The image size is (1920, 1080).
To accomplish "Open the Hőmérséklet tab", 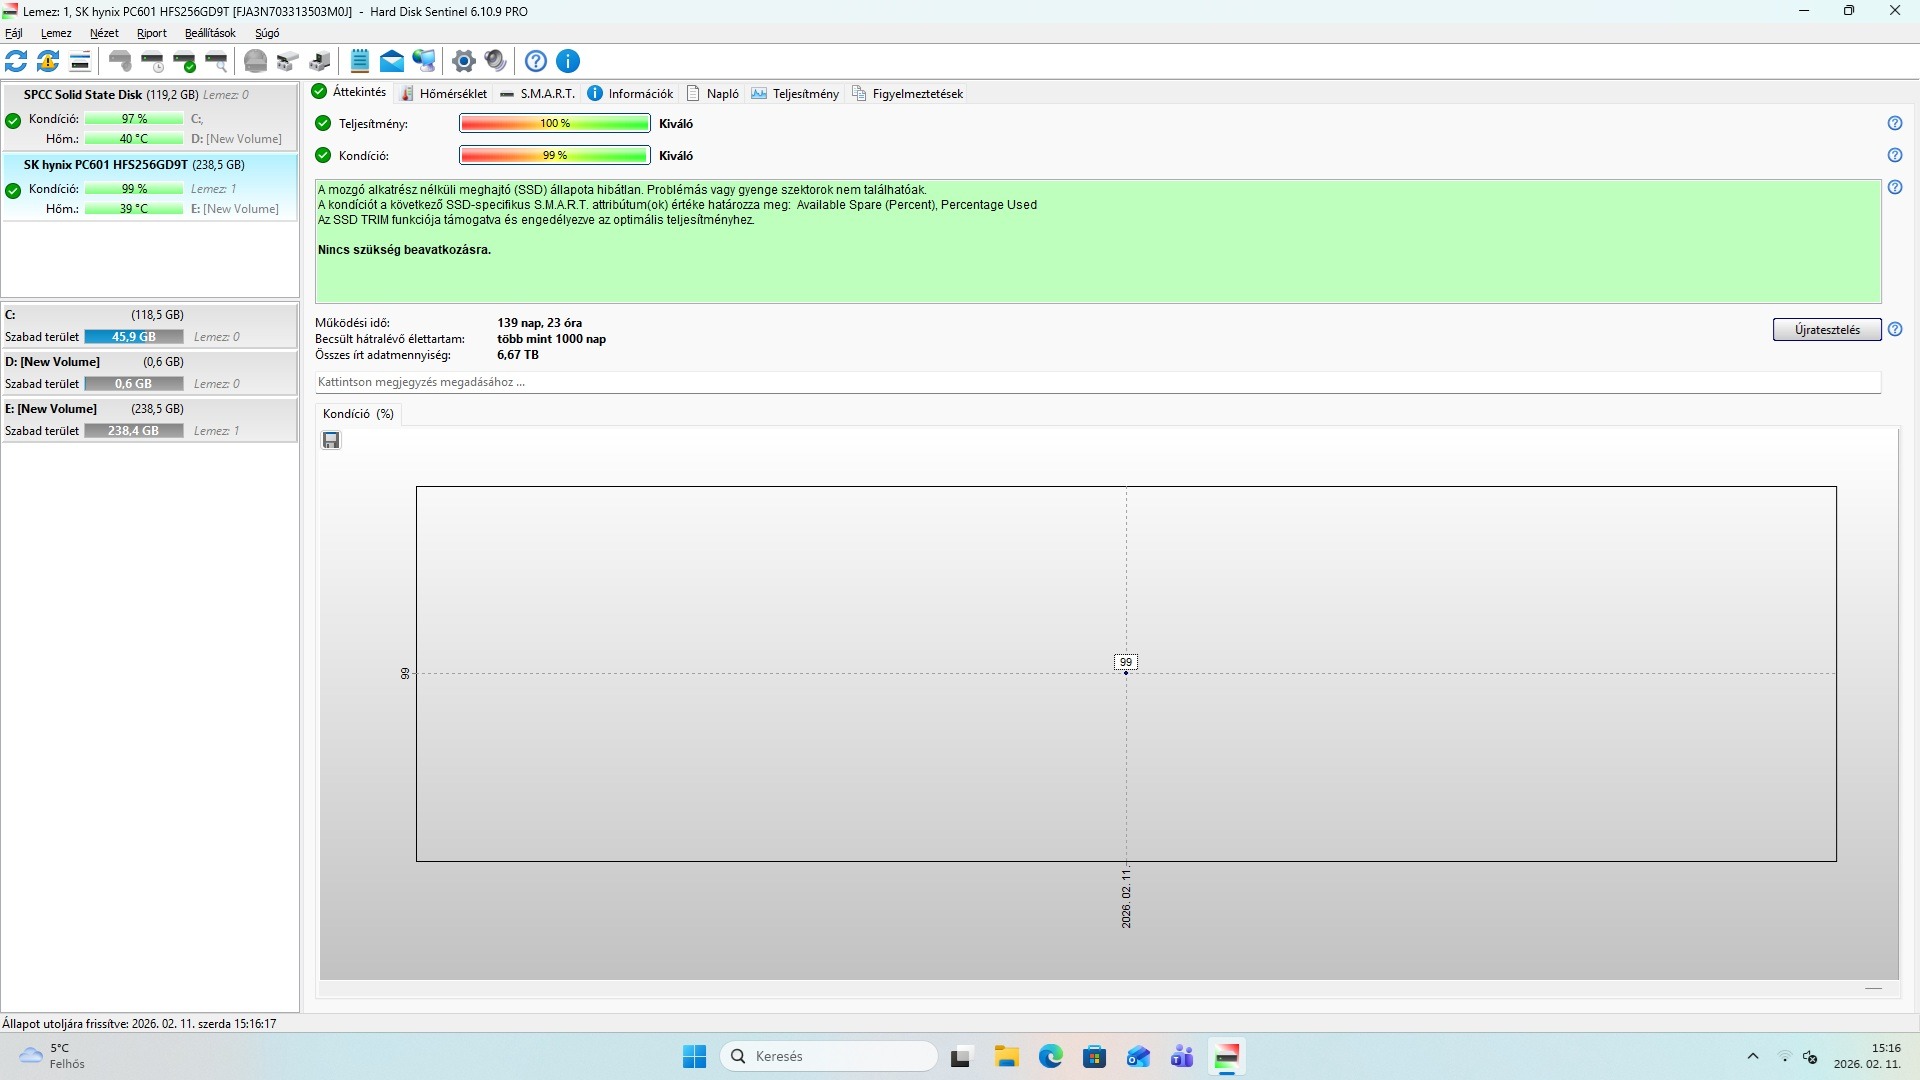I will (x=443, y=94).
